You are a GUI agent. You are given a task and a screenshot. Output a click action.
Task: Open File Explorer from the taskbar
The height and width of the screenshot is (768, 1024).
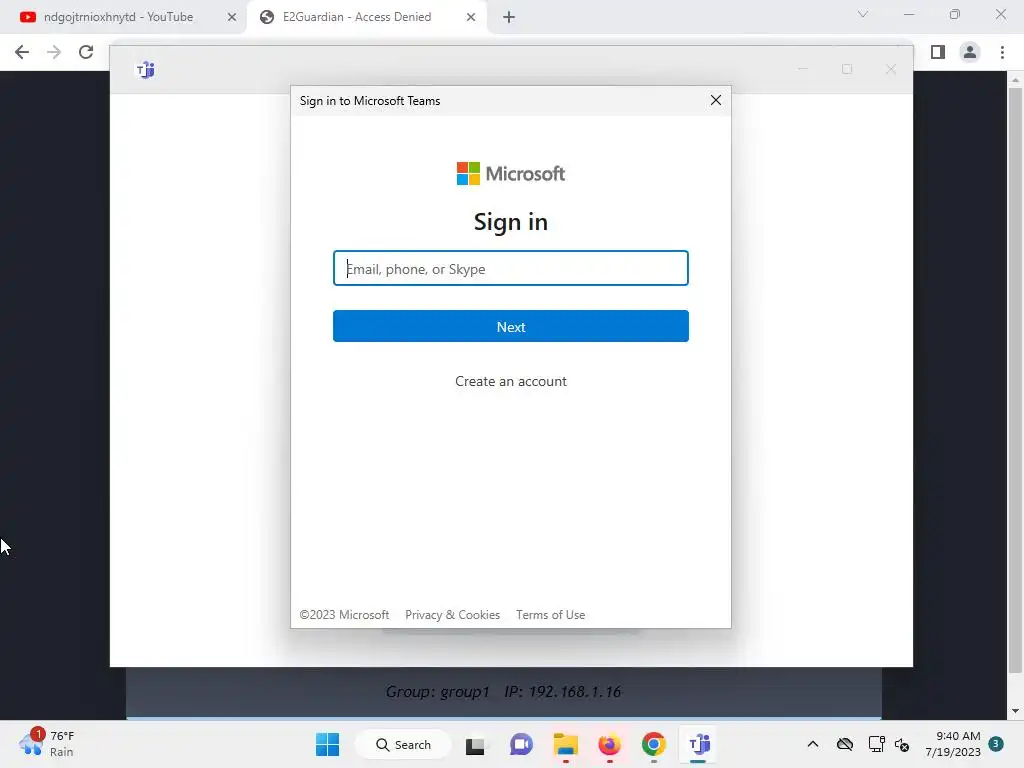point(566,744)
